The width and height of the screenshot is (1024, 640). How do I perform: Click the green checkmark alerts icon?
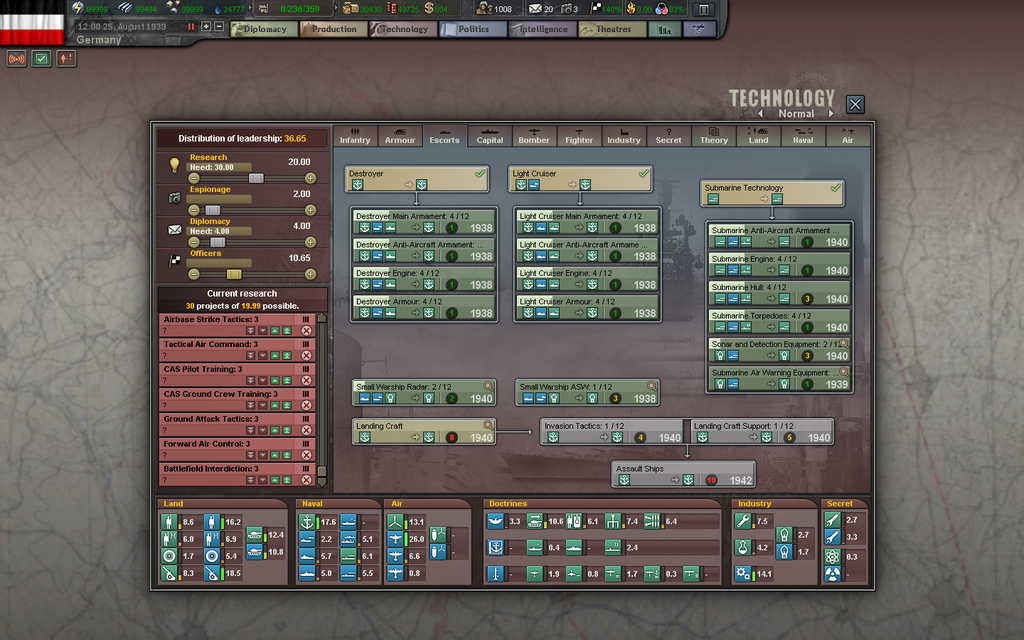coord(41,59)
